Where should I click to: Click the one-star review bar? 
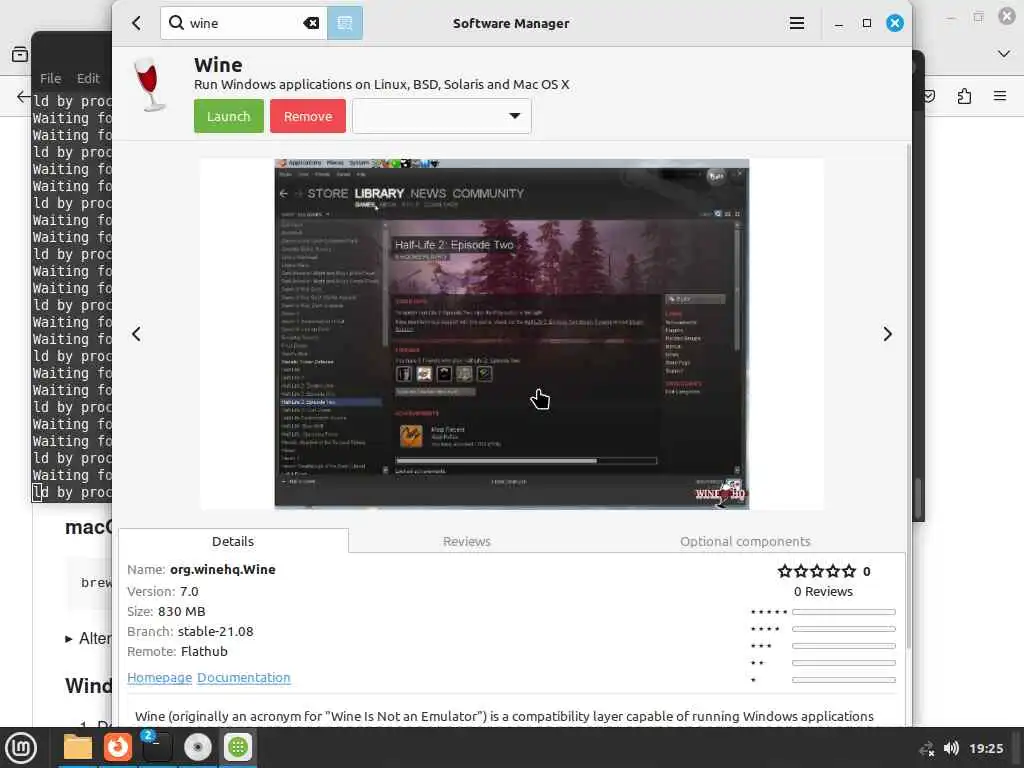[844, 680]
